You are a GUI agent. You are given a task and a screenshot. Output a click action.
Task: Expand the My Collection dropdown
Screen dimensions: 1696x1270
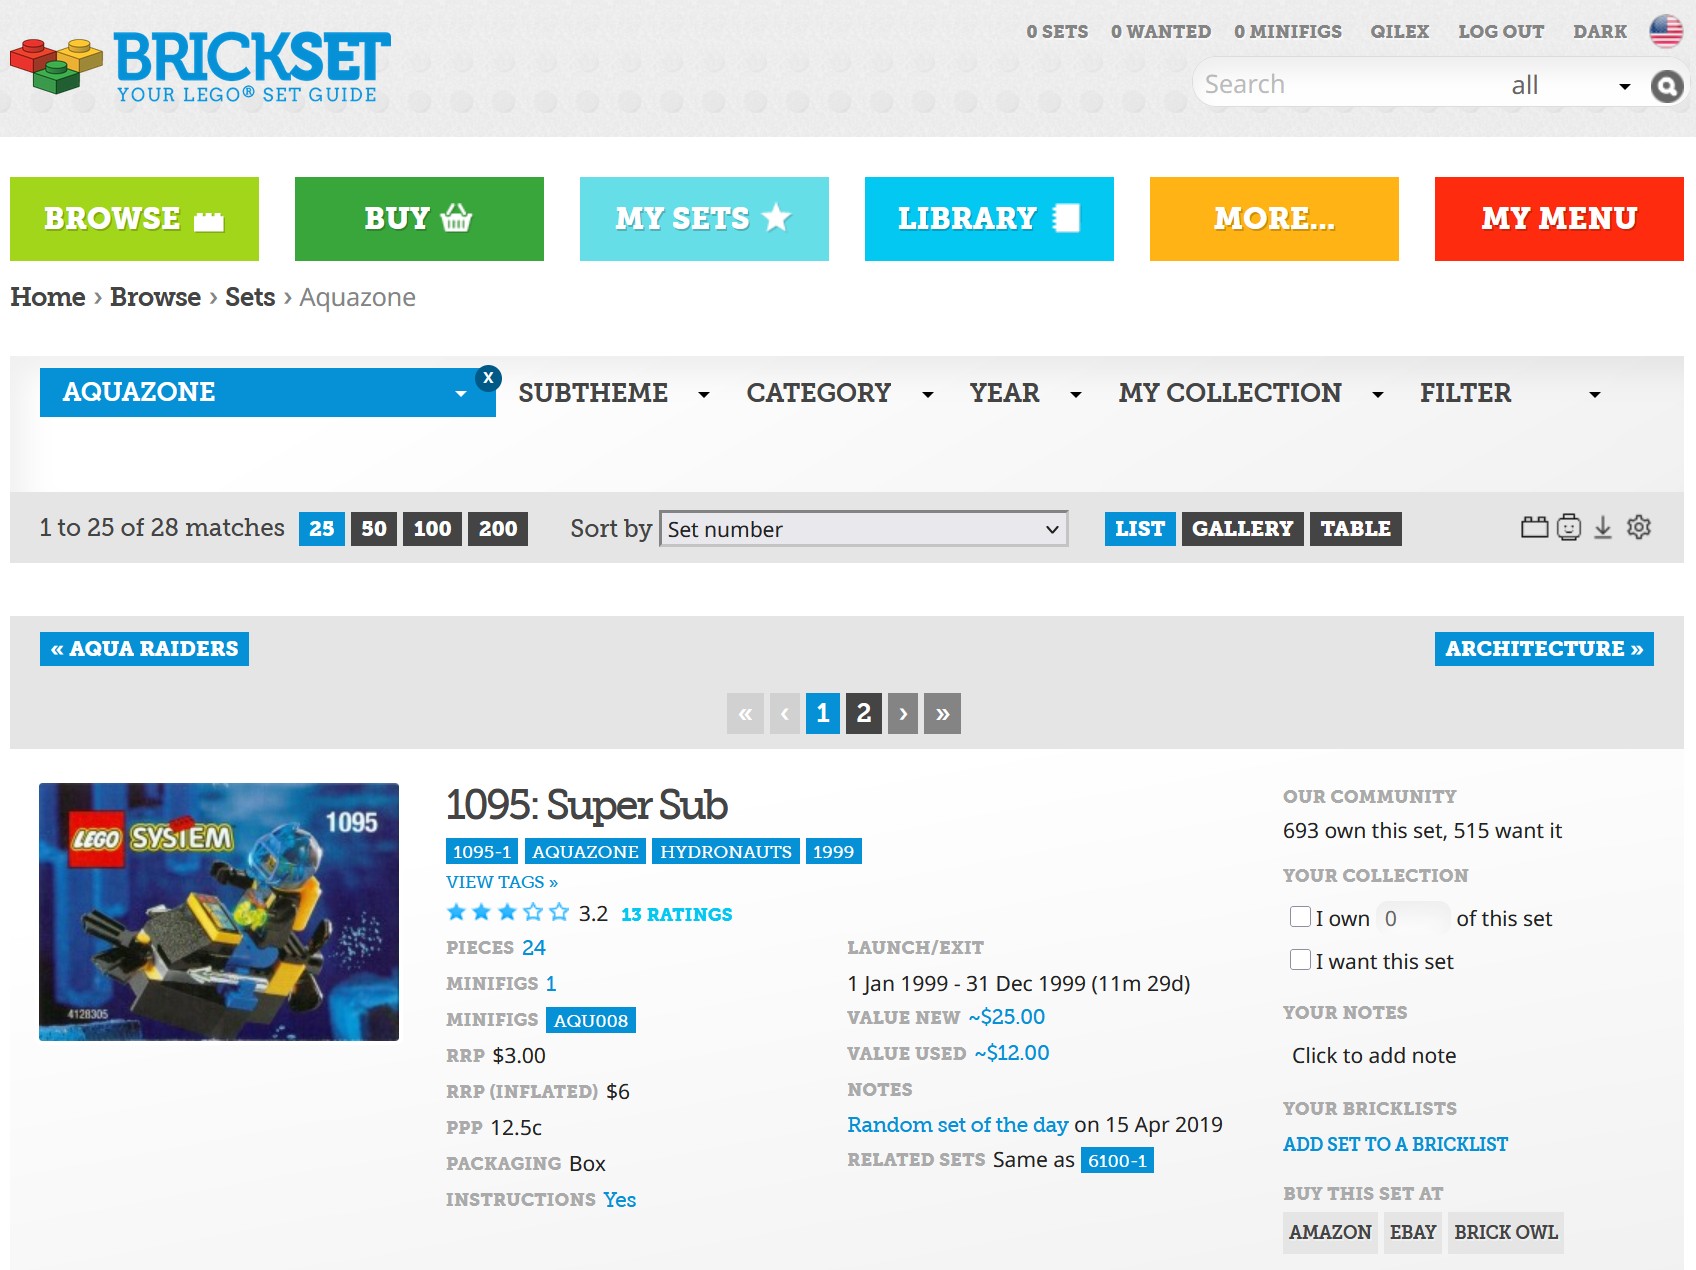[1251, 393]
